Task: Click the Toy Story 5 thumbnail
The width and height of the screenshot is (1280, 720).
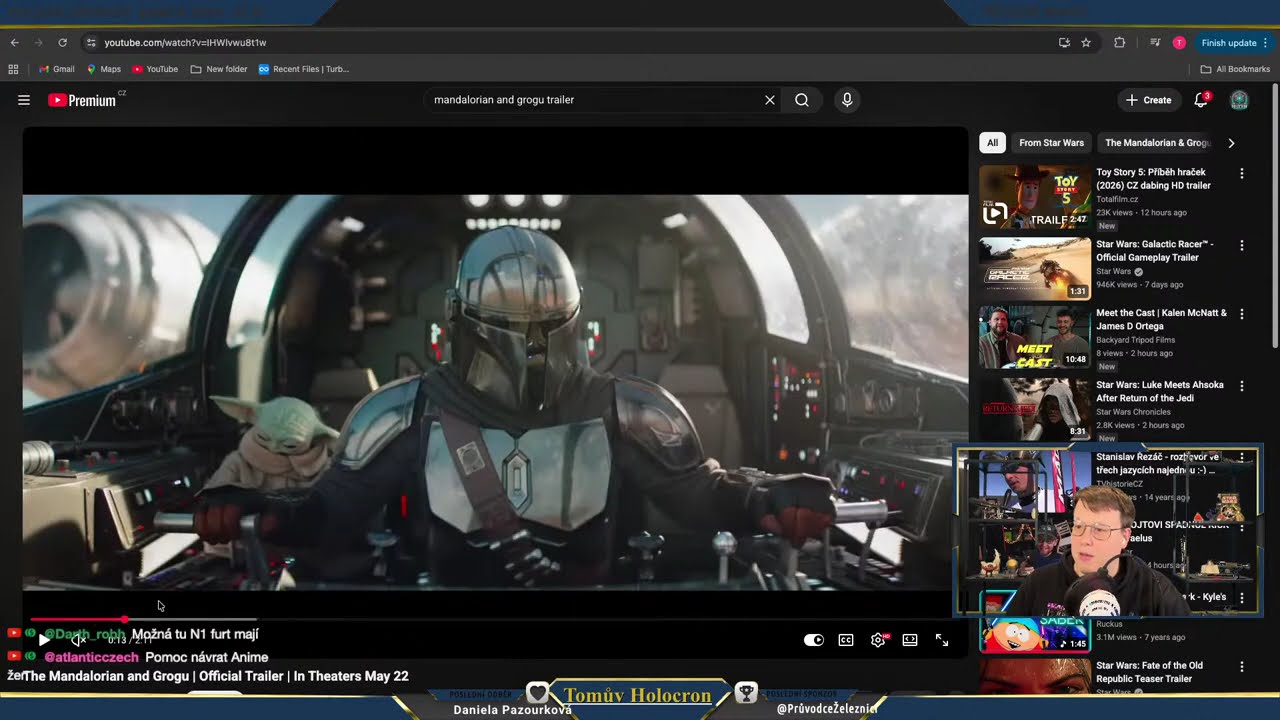Action: (x=1035, y=197)
